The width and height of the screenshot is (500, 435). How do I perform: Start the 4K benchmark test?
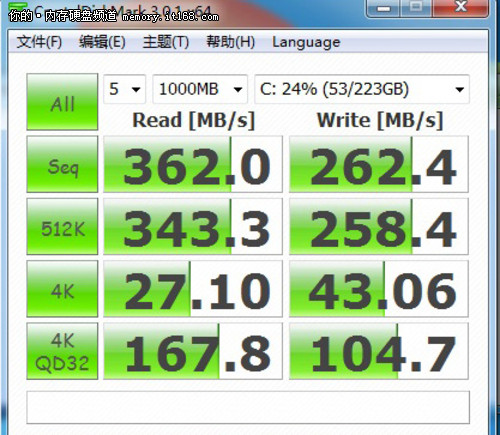point(62,289)
